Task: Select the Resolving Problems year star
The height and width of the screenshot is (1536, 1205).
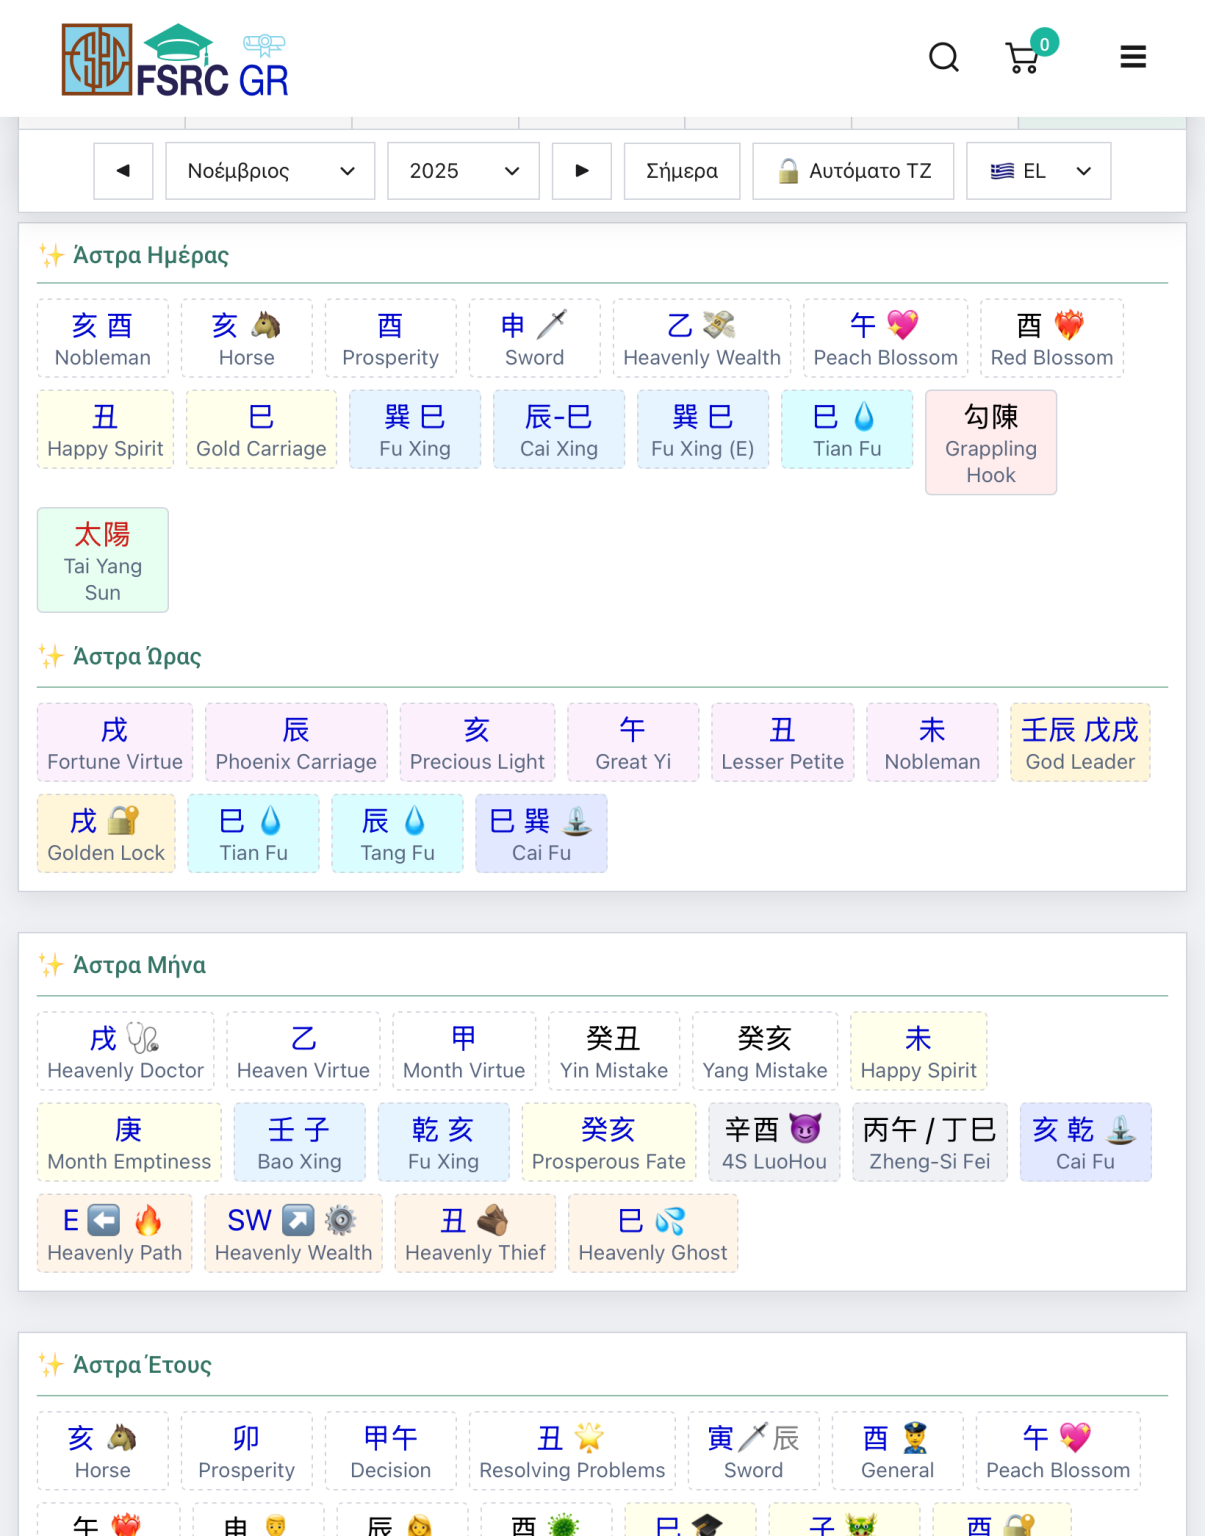Action: (x=572, y=1451)
